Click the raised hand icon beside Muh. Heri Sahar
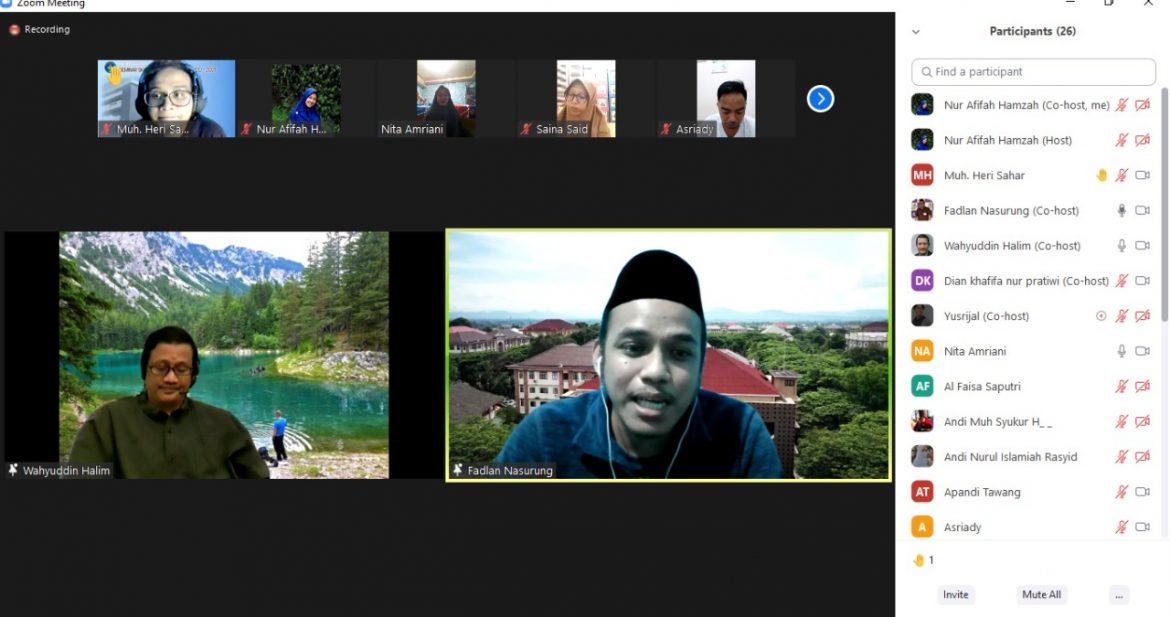The width and height of the screenshot is (1170, 617). click(1101, 175)
